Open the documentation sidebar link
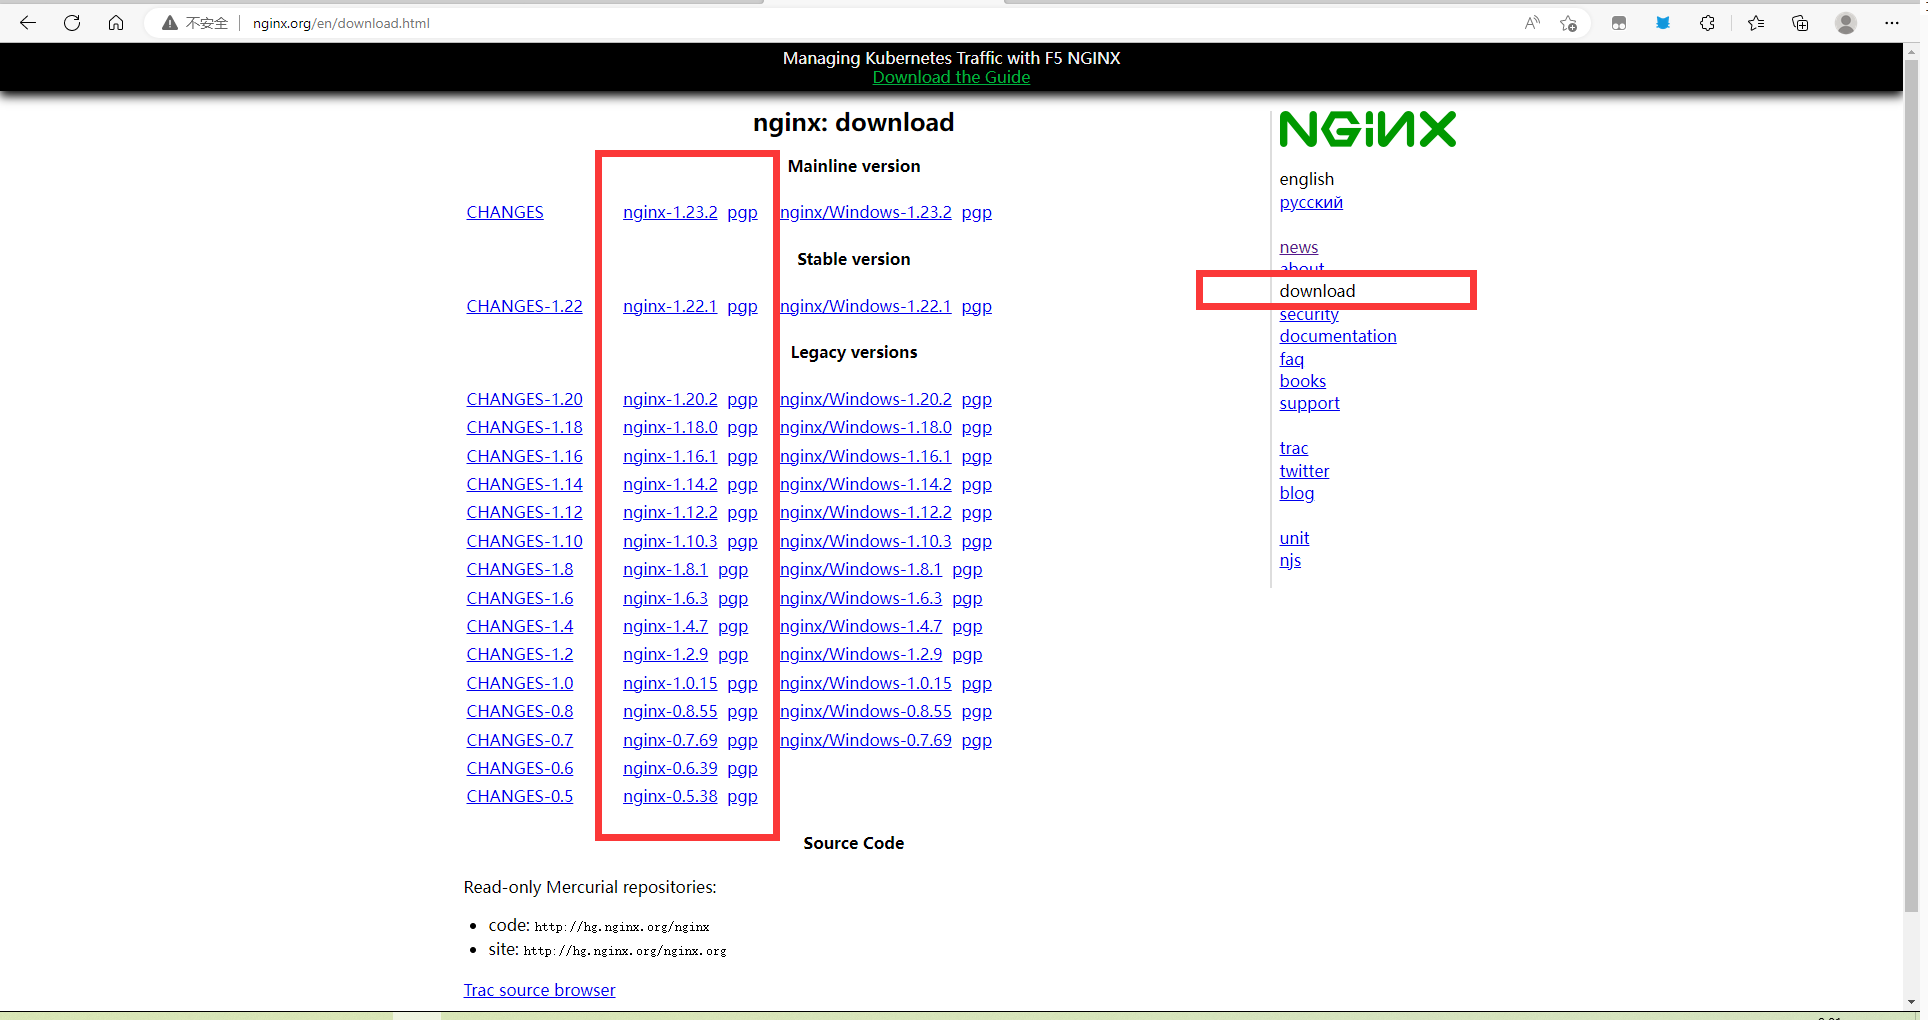Image resolution: width=1928 pixels, height=1020 pixels. pos(1338,336)
